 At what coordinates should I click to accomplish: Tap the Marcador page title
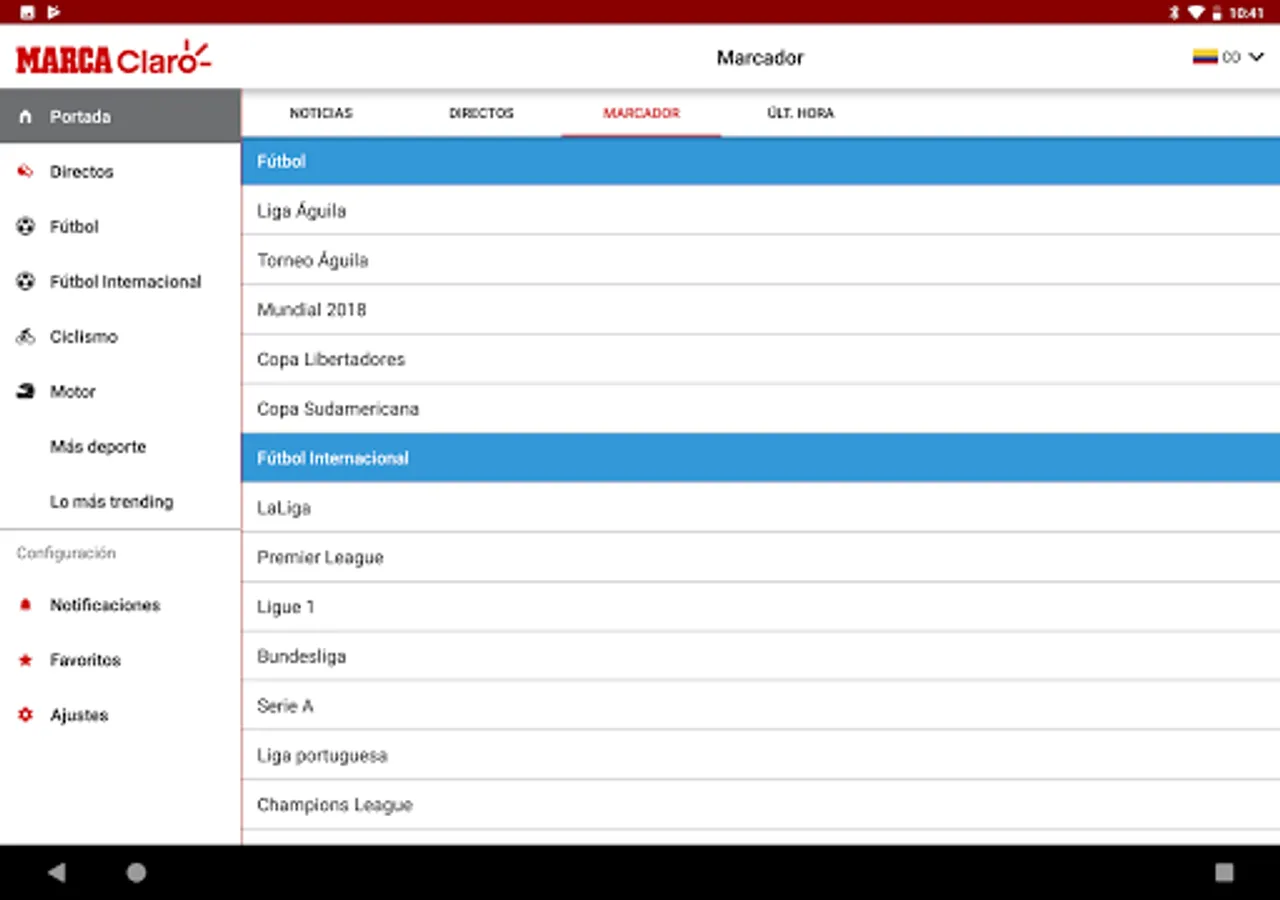click(x=760, y=58)
